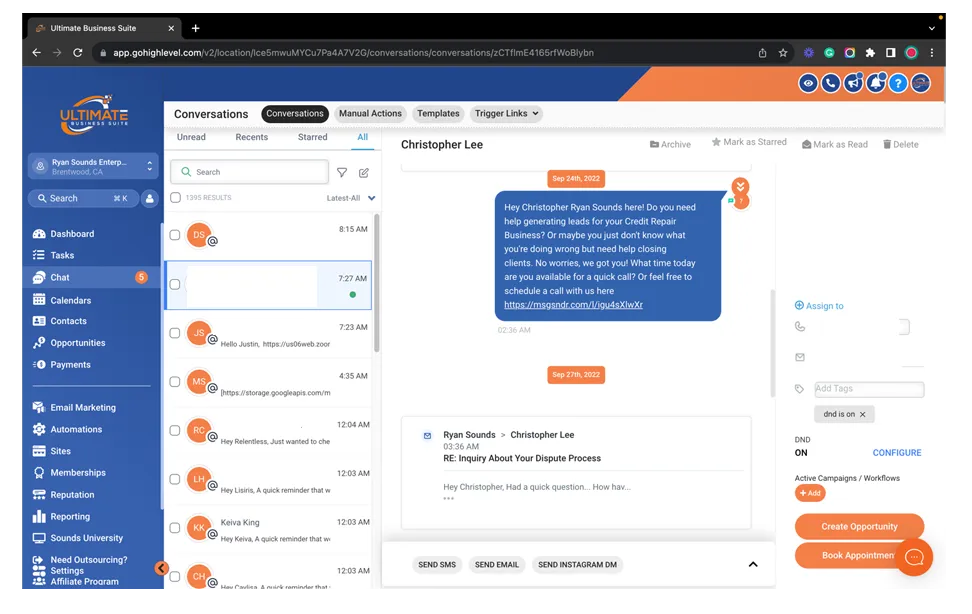Expand the Trigger Links dropdown
Screen dimensions: 972x614
click(506, 113)
